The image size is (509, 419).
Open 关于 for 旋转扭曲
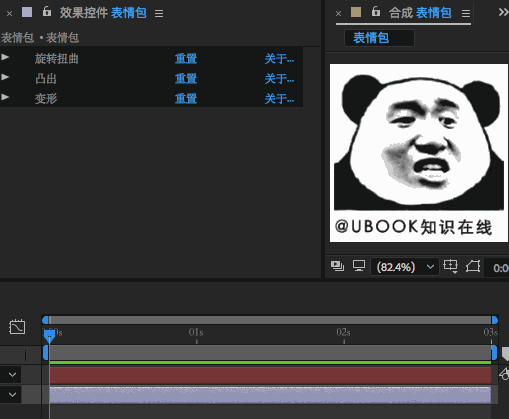pyautogui.click(x=279, y=59)
